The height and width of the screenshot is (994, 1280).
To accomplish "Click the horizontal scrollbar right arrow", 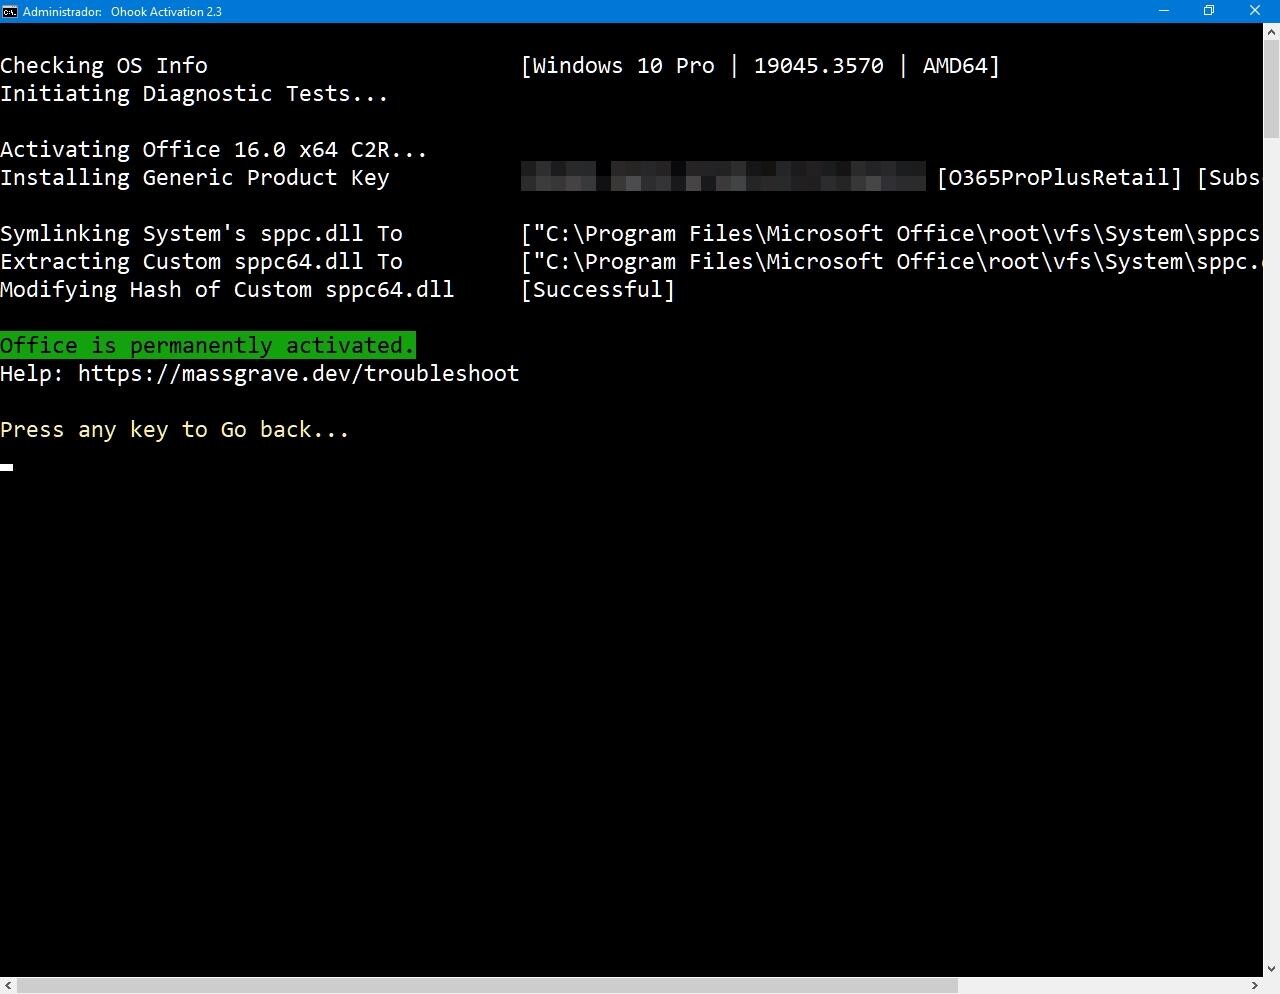I will click(x=1254, y=986).
